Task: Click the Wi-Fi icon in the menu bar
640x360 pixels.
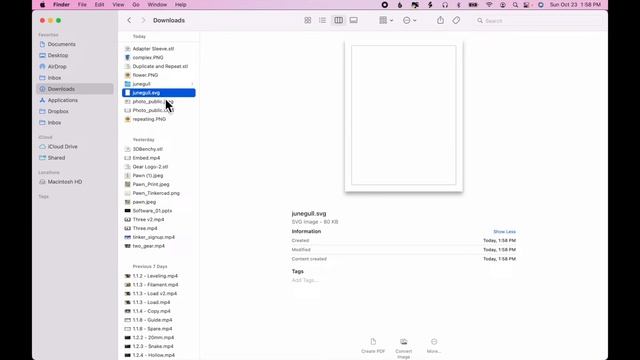Action: (x=489, y=5)
